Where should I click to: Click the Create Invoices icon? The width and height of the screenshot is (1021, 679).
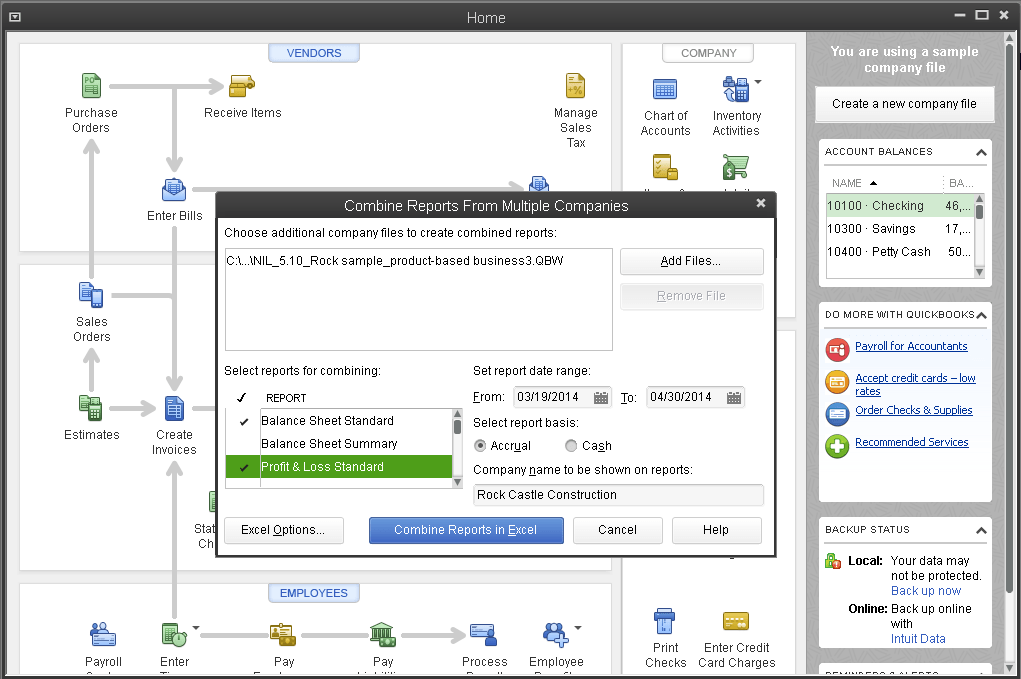tap(174, 409)
